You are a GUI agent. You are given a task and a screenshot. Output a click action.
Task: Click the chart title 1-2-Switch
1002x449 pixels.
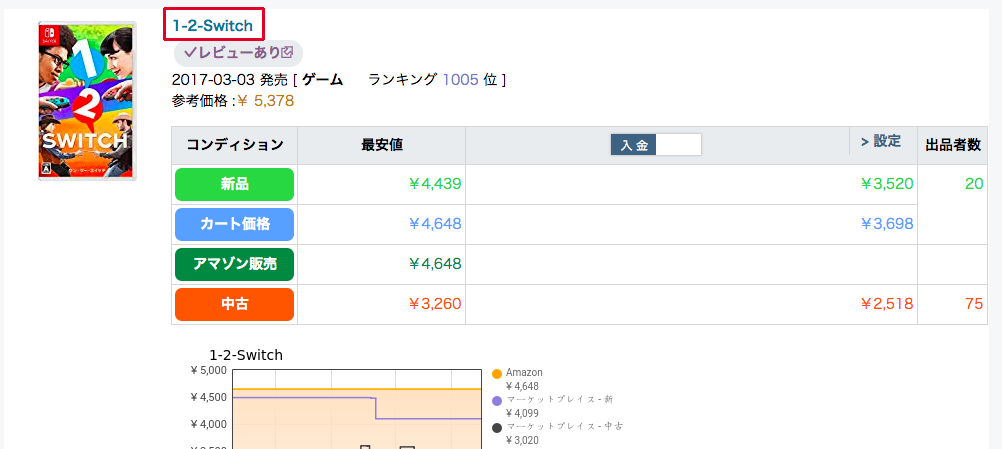point(246,355)
